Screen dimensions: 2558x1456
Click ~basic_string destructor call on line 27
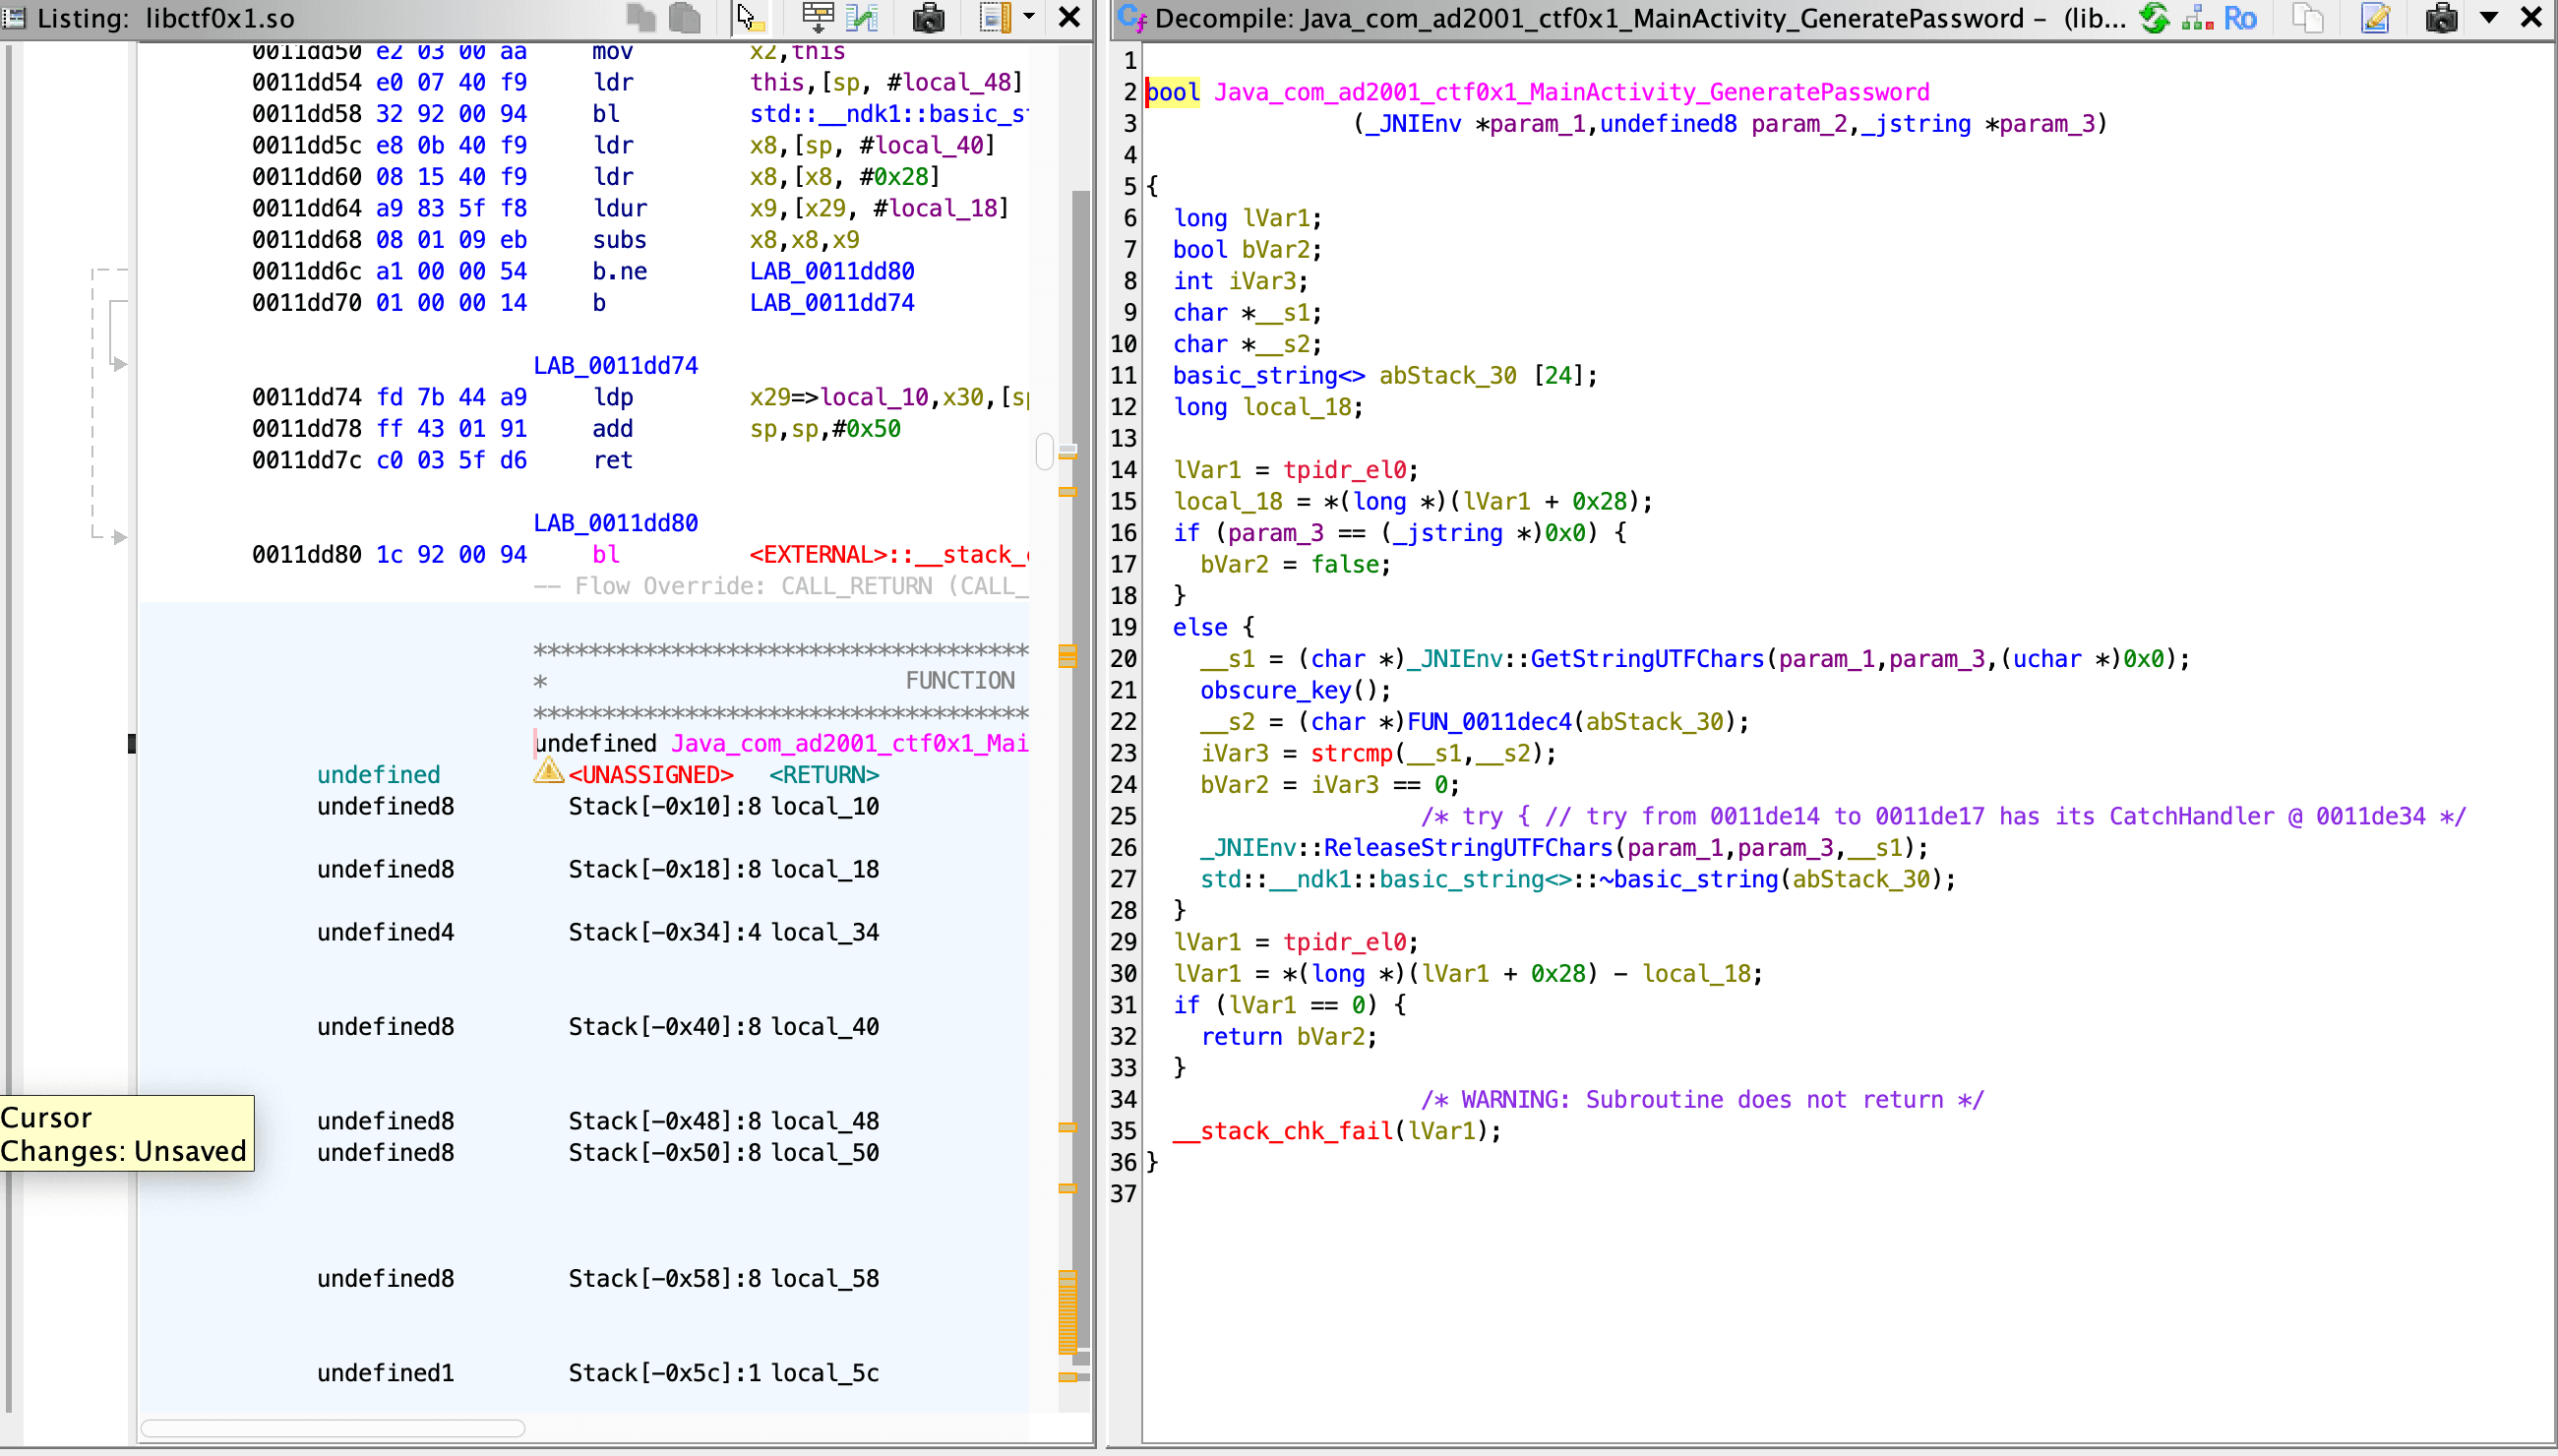(1687, 880)
